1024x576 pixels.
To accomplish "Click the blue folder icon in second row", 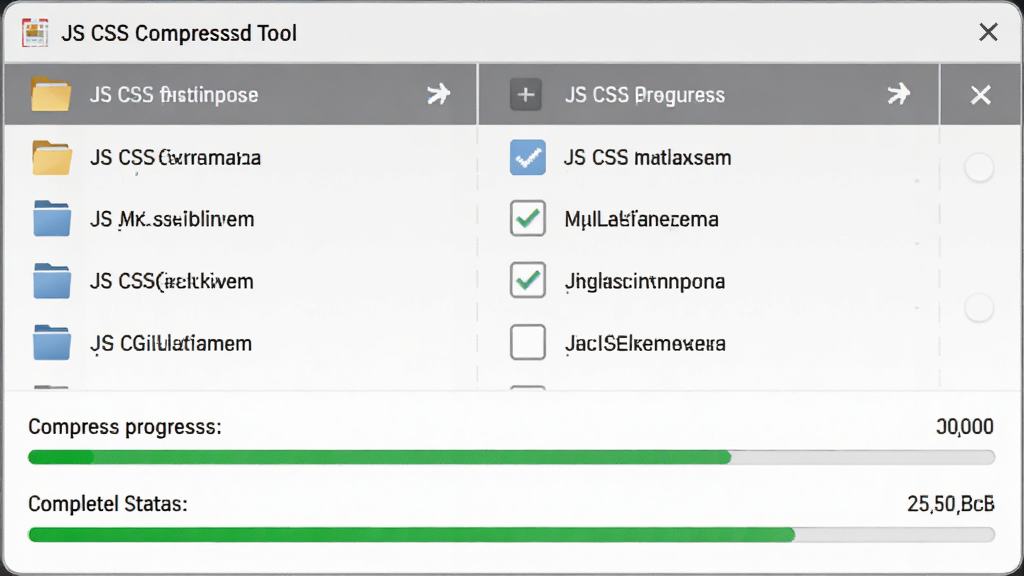I will 52,218.
